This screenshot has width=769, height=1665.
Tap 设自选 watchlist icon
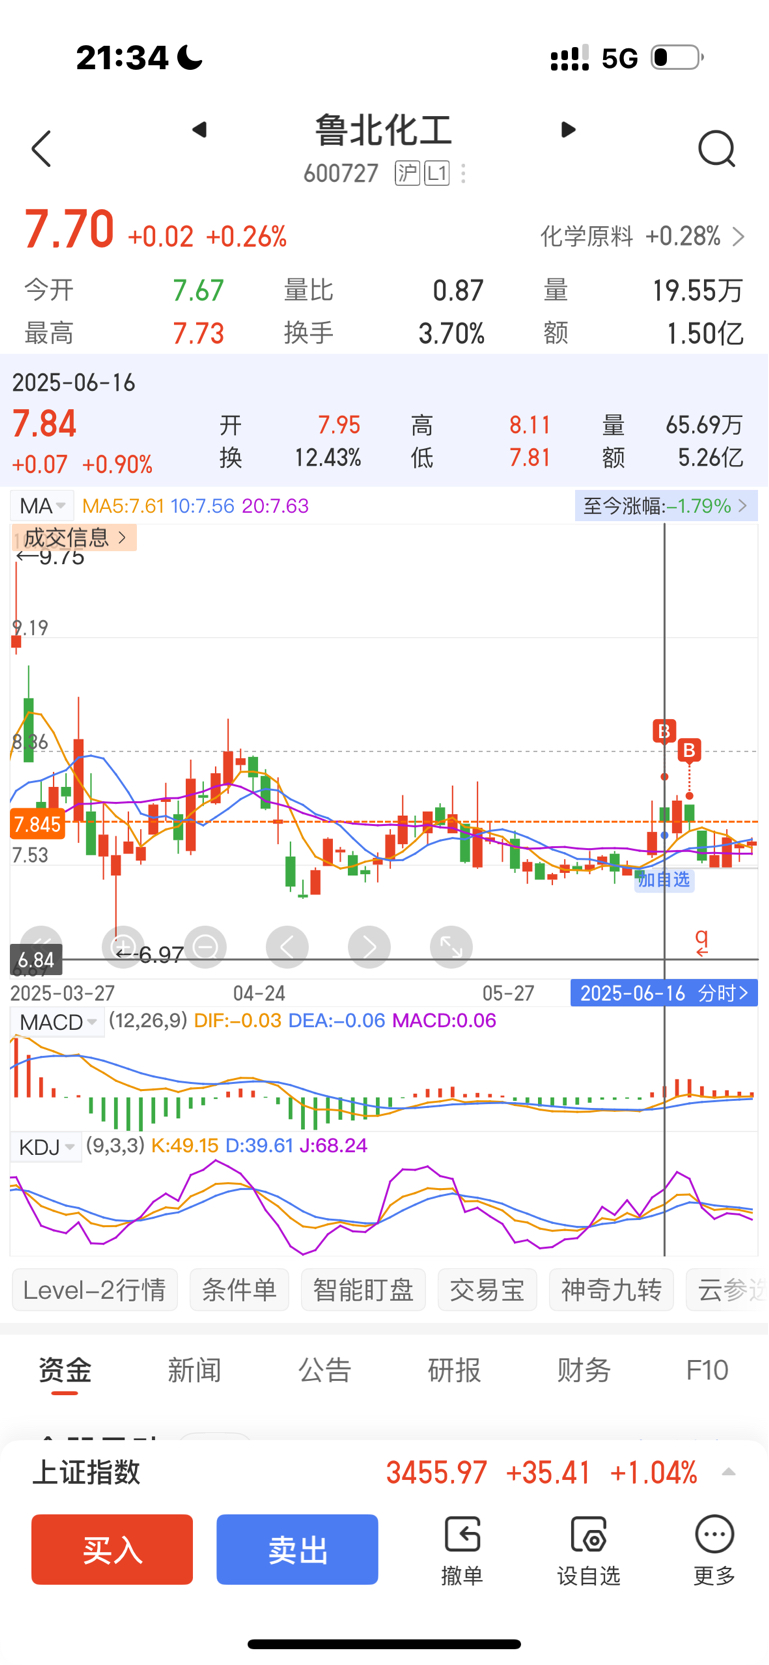[x=588, y=1550]
